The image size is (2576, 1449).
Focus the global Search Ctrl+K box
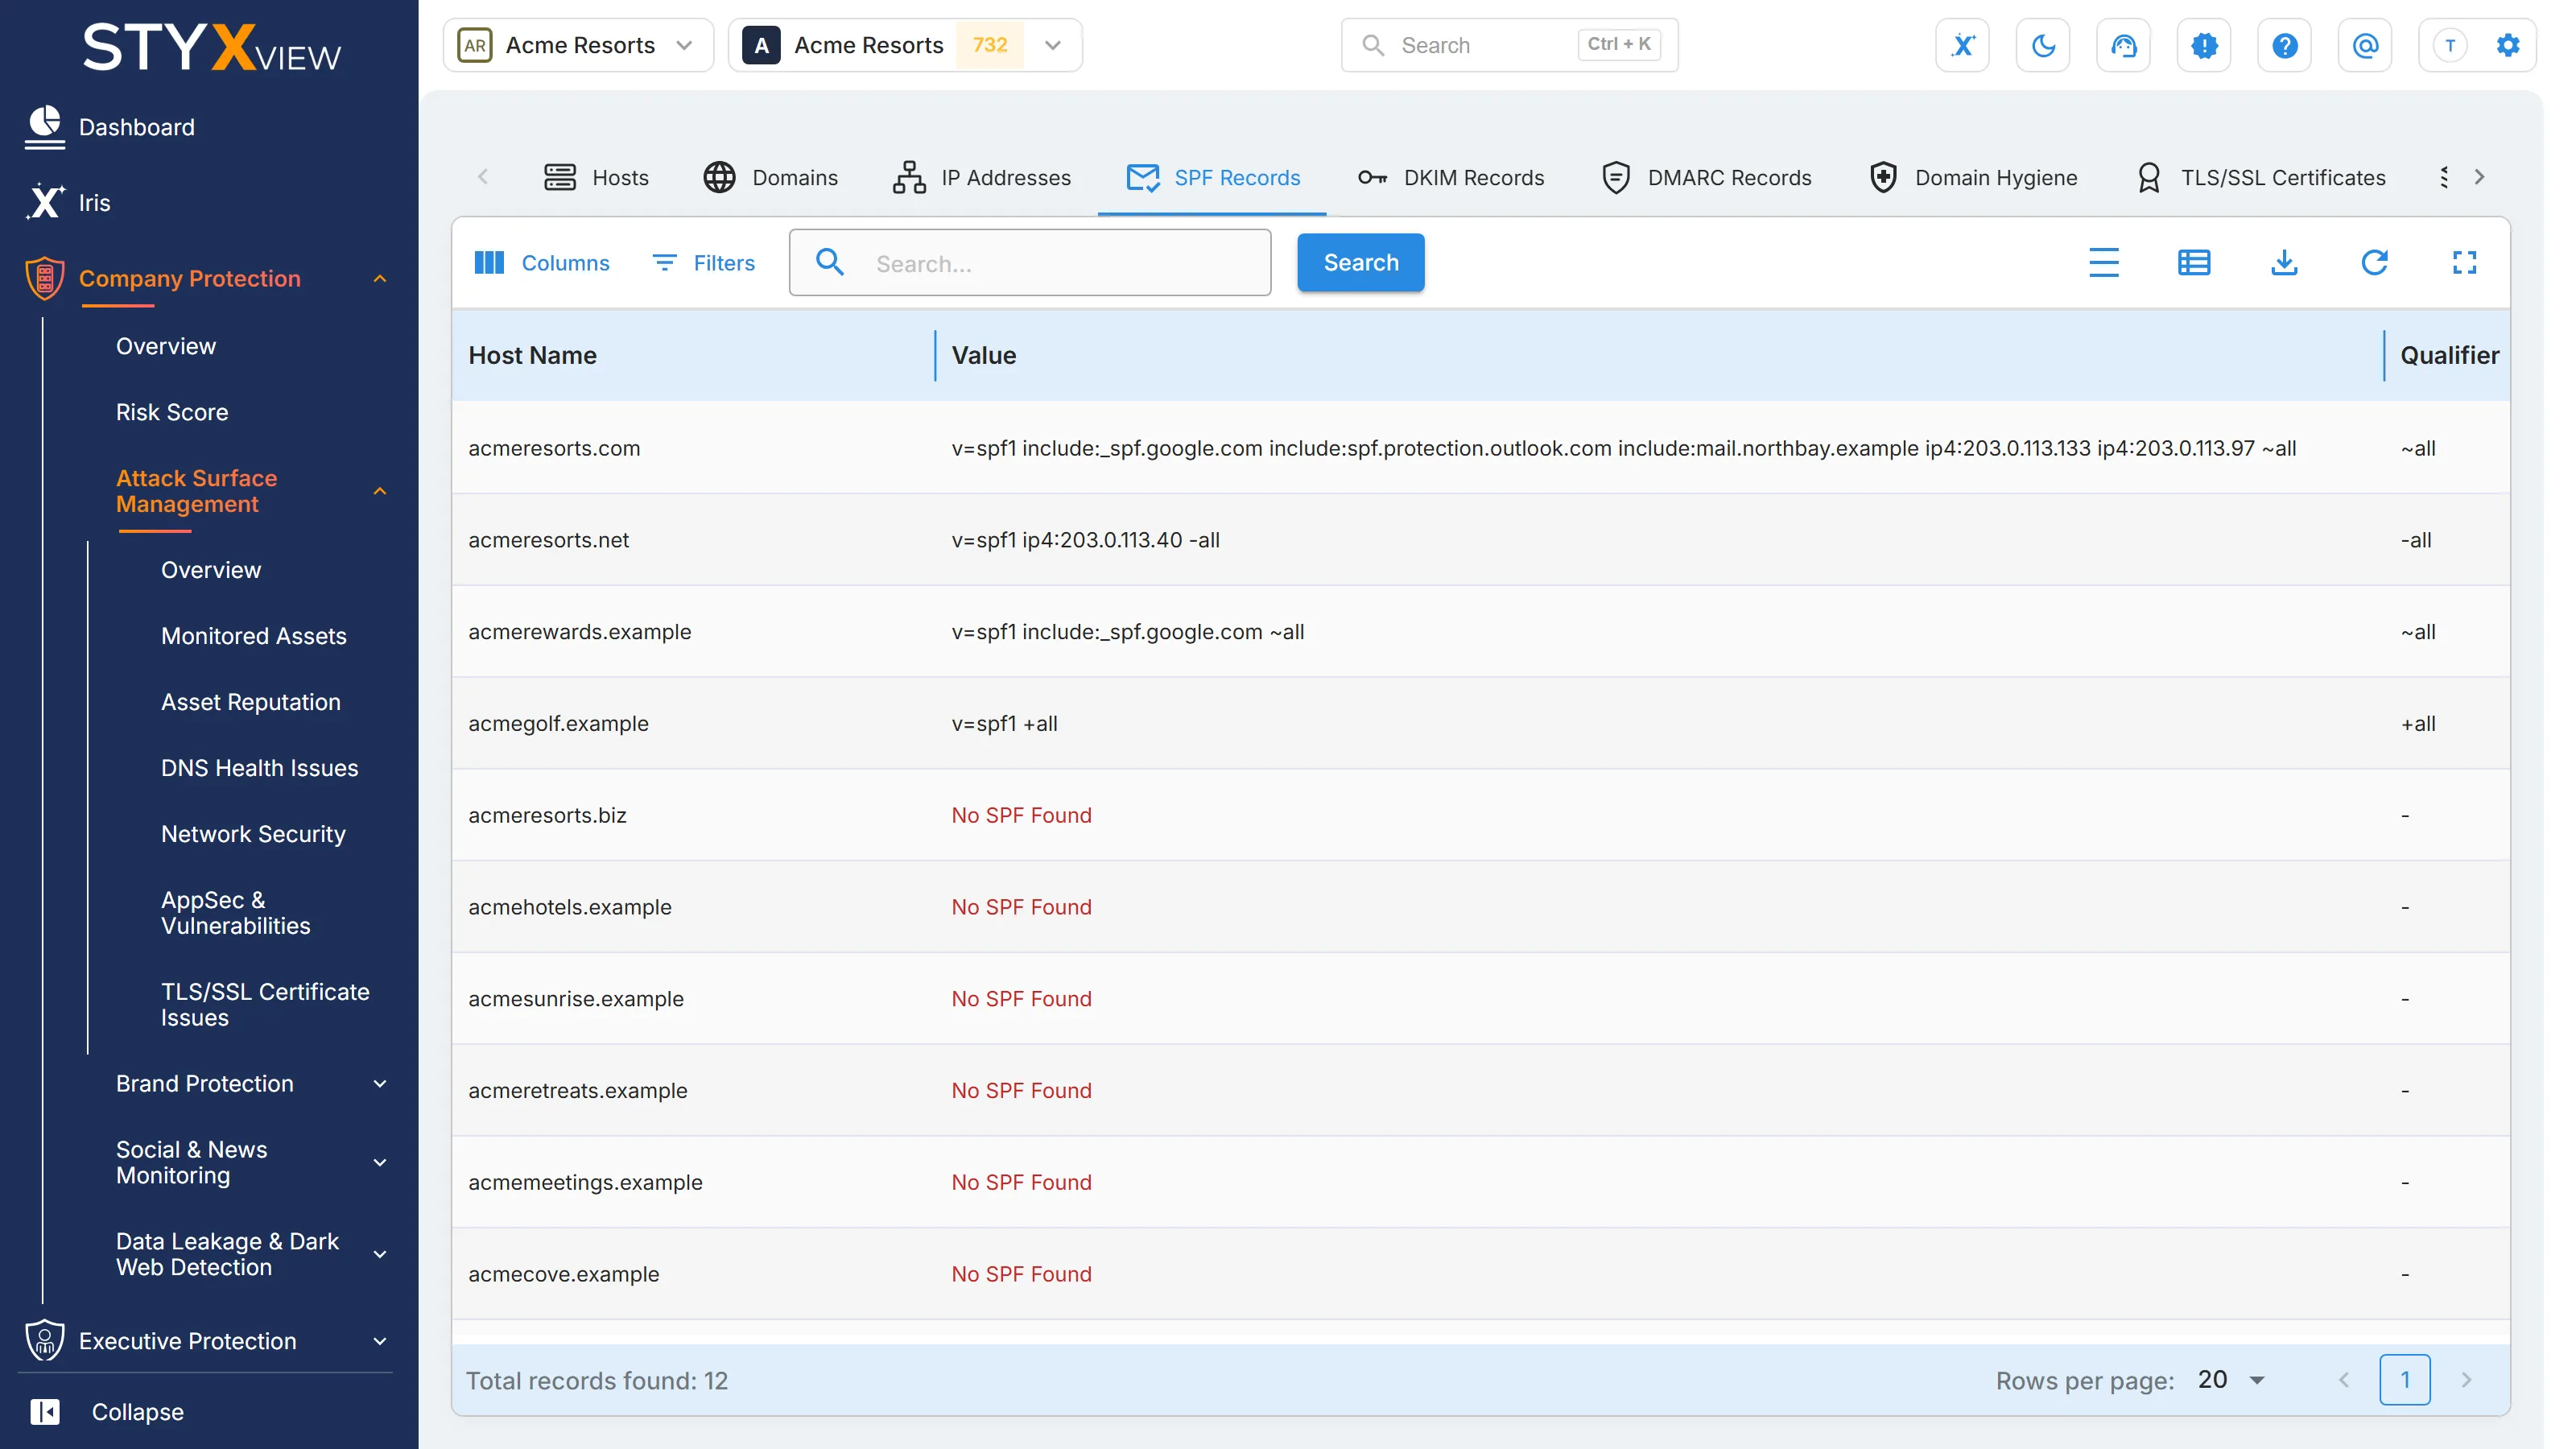pyautogui.click(x=1509, y=45)
